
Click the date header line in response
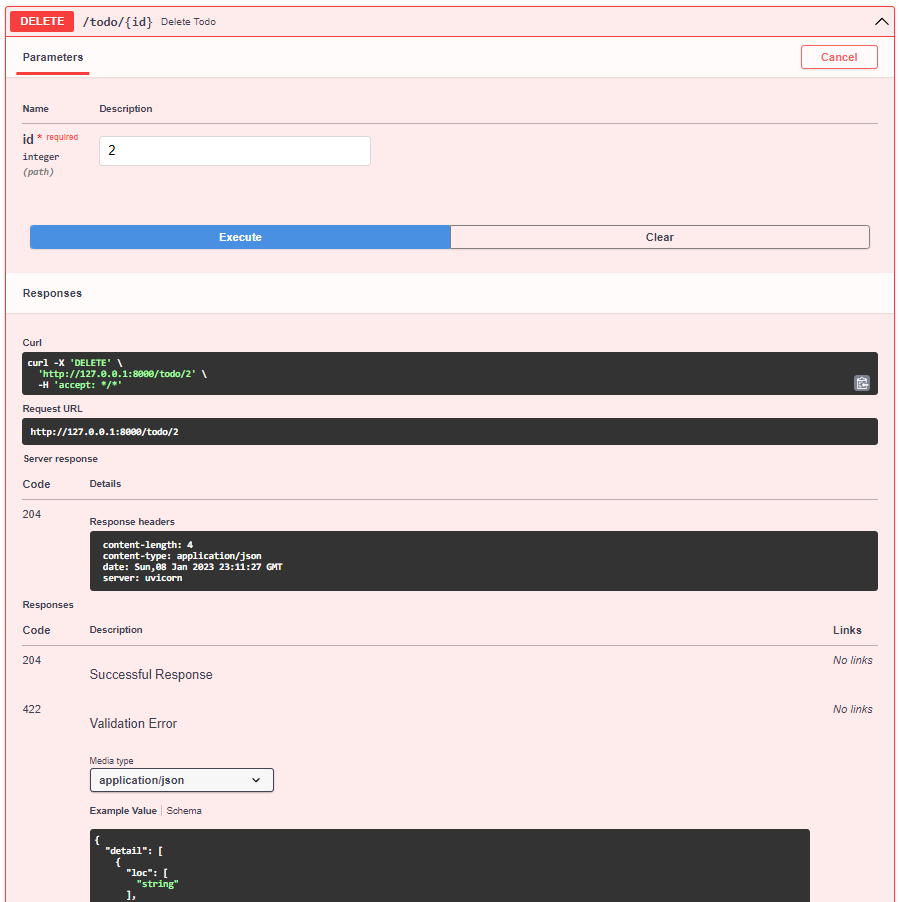click(x=192, y=566)
